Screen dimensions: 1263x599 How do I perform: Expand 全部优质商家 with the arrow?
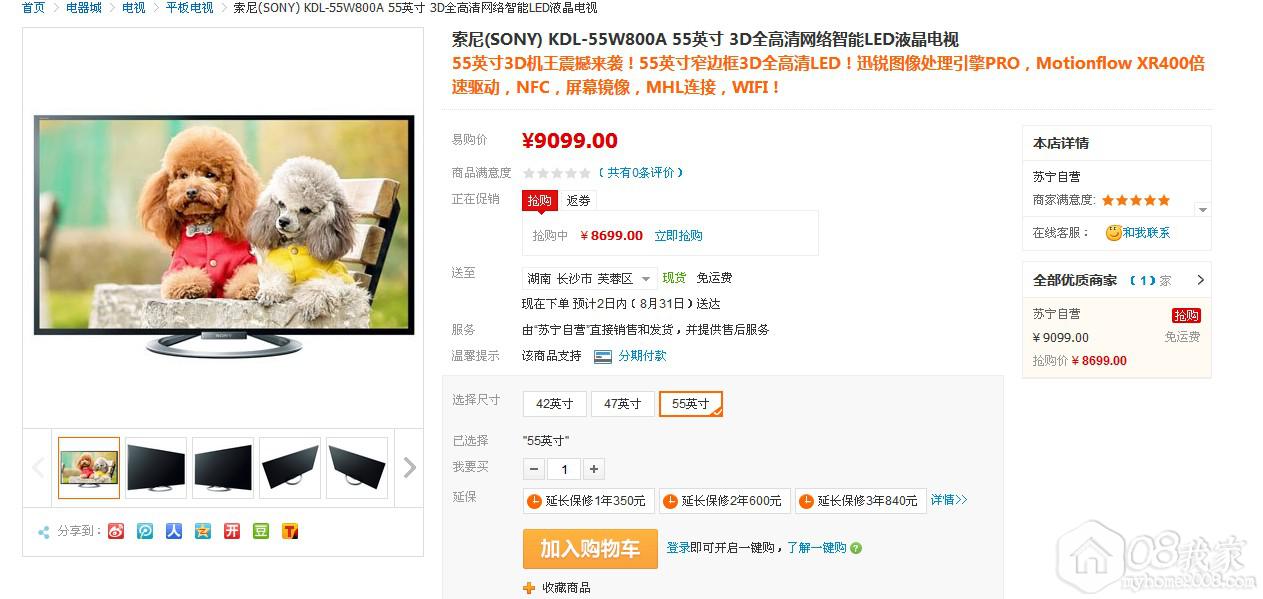click(1200, 280)
